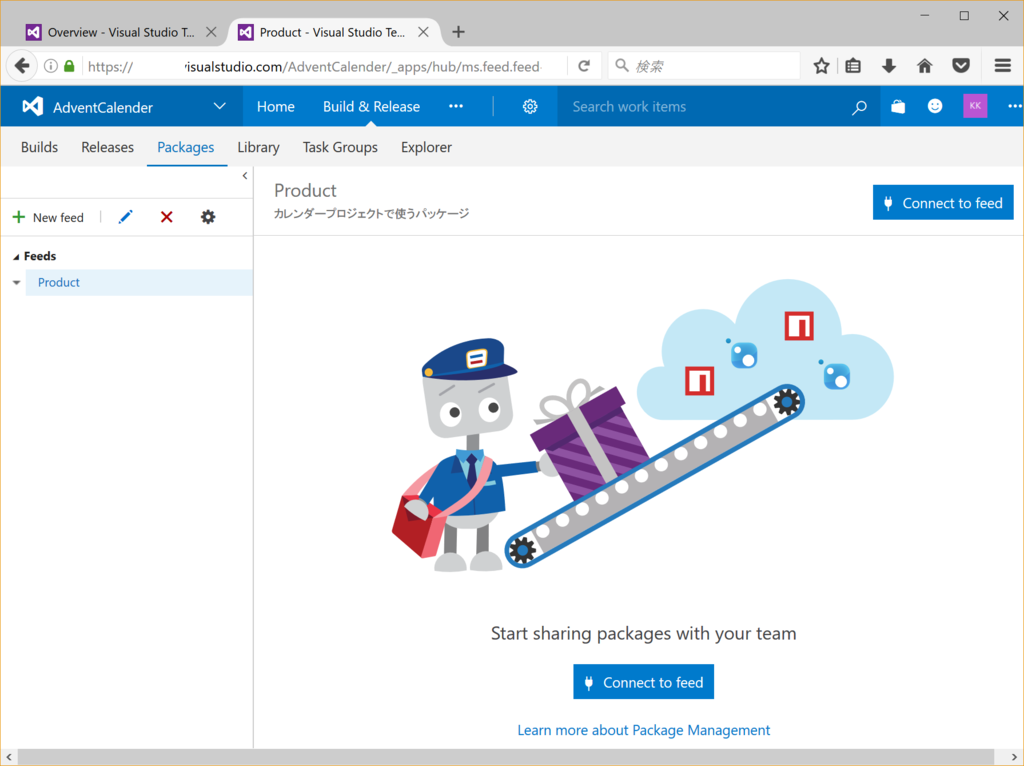The image size is (1024, 766).
Task: Open feed settings gear icon in left pane
Action: pos(208,217)
